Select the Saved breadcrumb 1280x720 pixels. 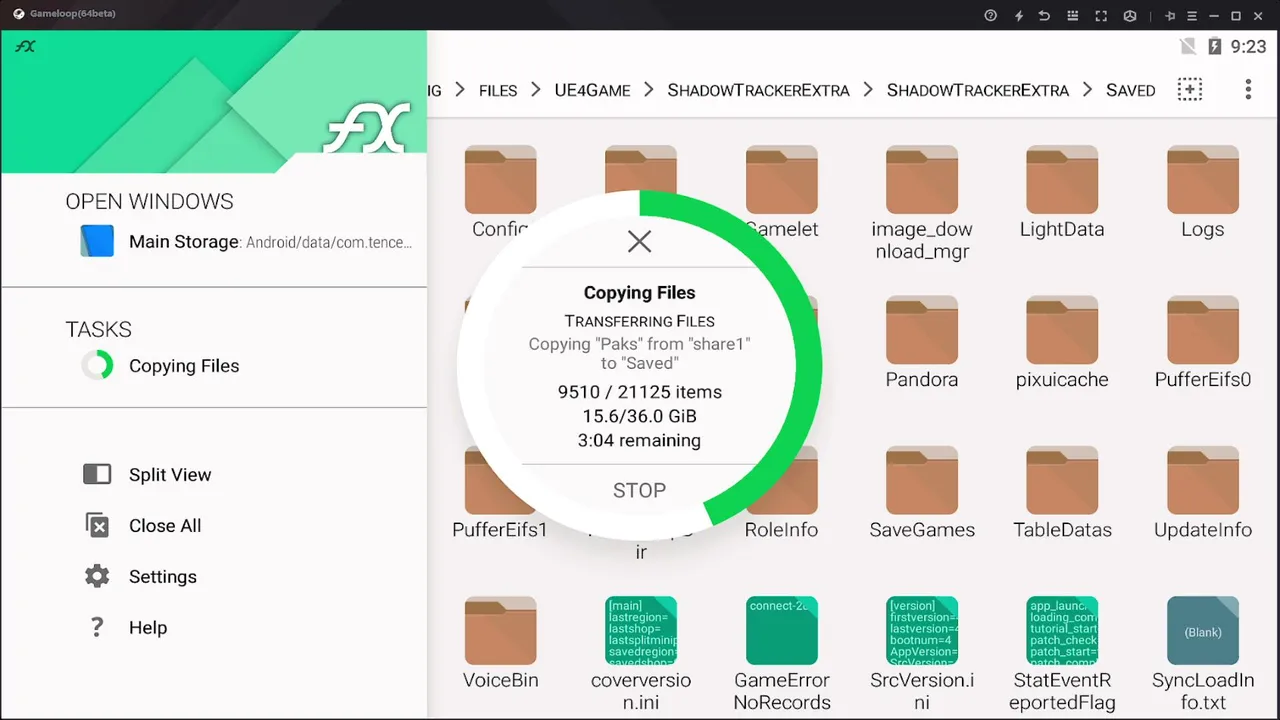click(1130, 90)
